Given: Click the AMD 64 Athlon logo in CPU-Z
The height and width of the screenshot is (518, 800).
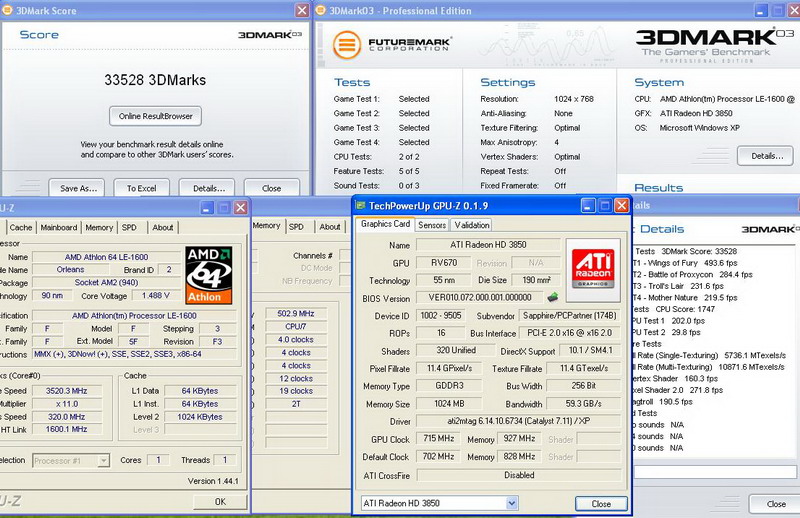Looking at the screenshot, I should (209, 275).
